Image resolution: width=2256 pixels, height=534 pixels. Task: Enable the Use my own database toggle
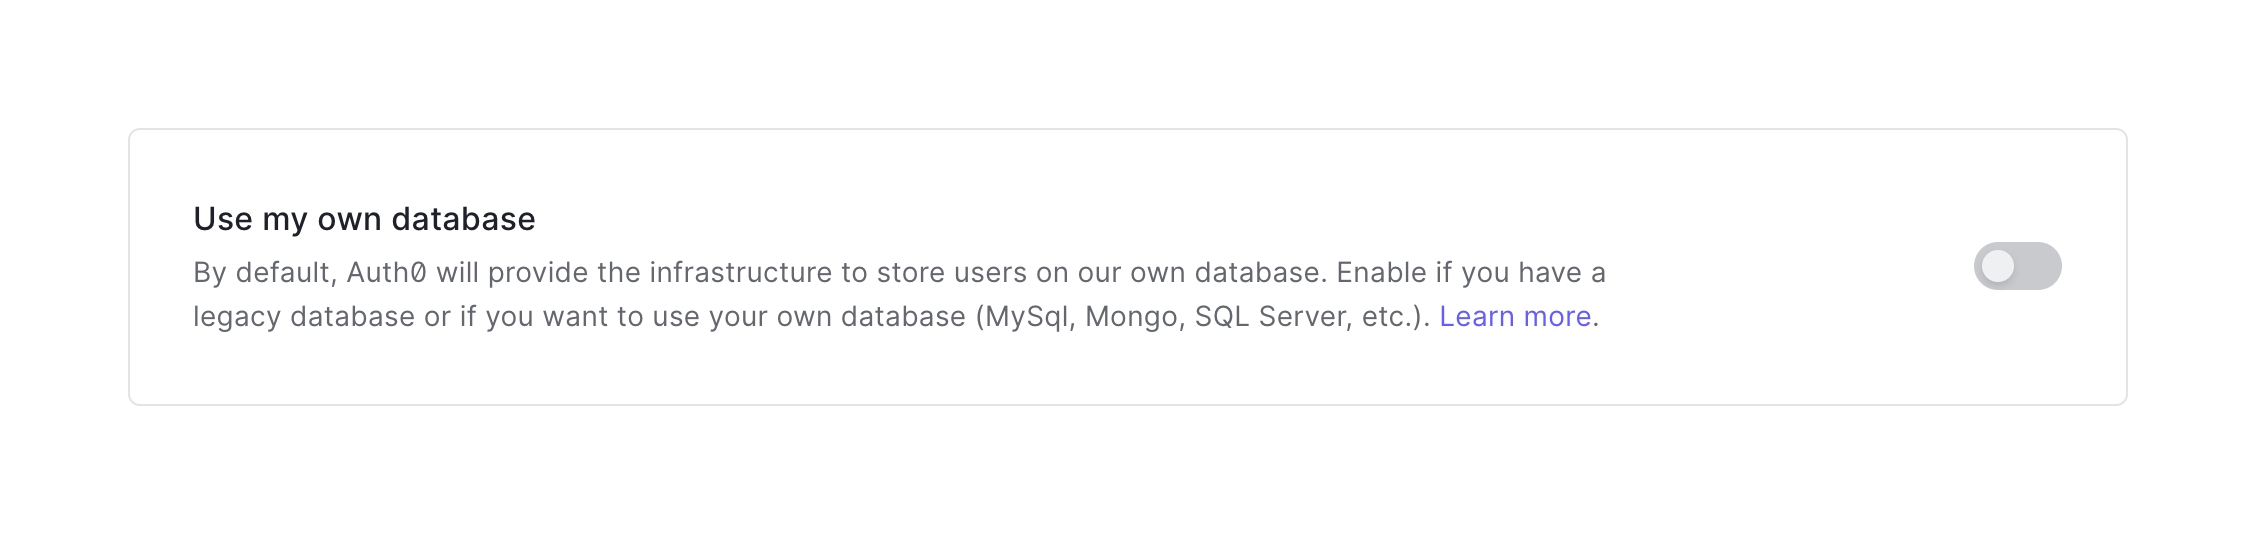point(2017,266)
